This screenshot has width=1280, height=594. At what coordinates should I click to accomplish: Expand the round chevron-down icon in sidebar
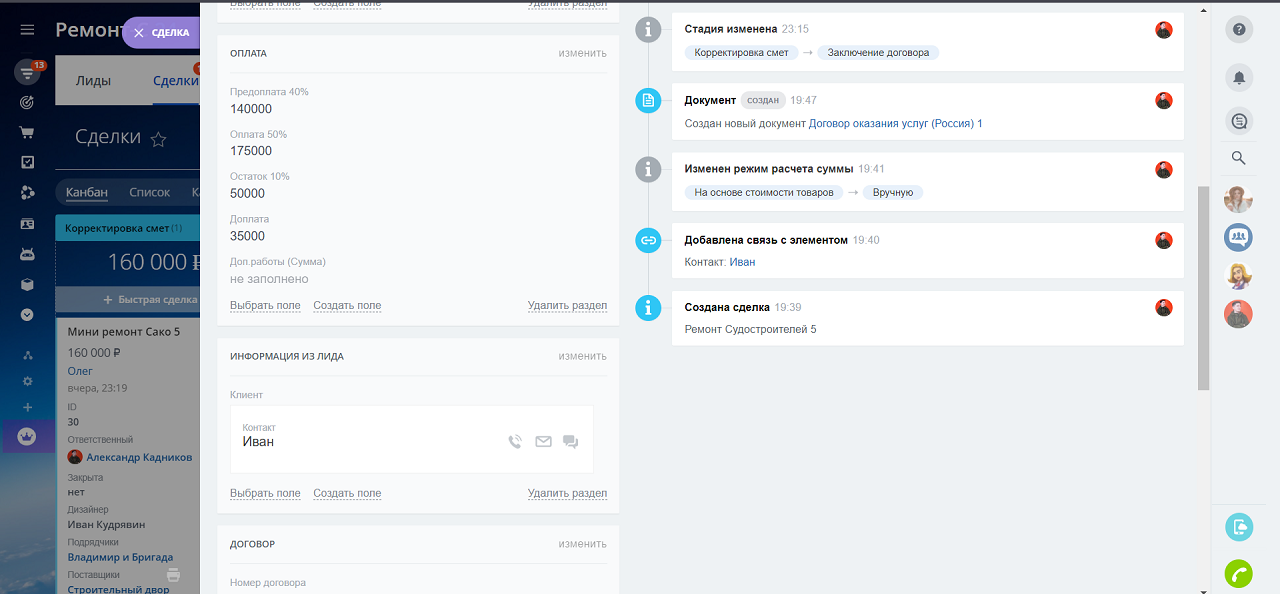point(27,314)
